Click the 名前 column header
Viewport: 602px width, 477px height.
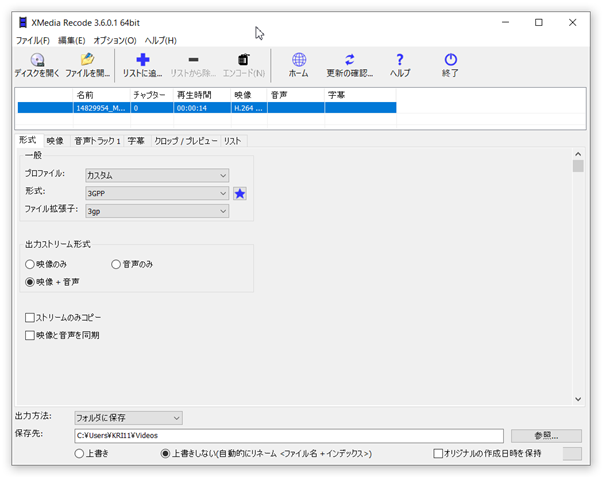(101, 95)
